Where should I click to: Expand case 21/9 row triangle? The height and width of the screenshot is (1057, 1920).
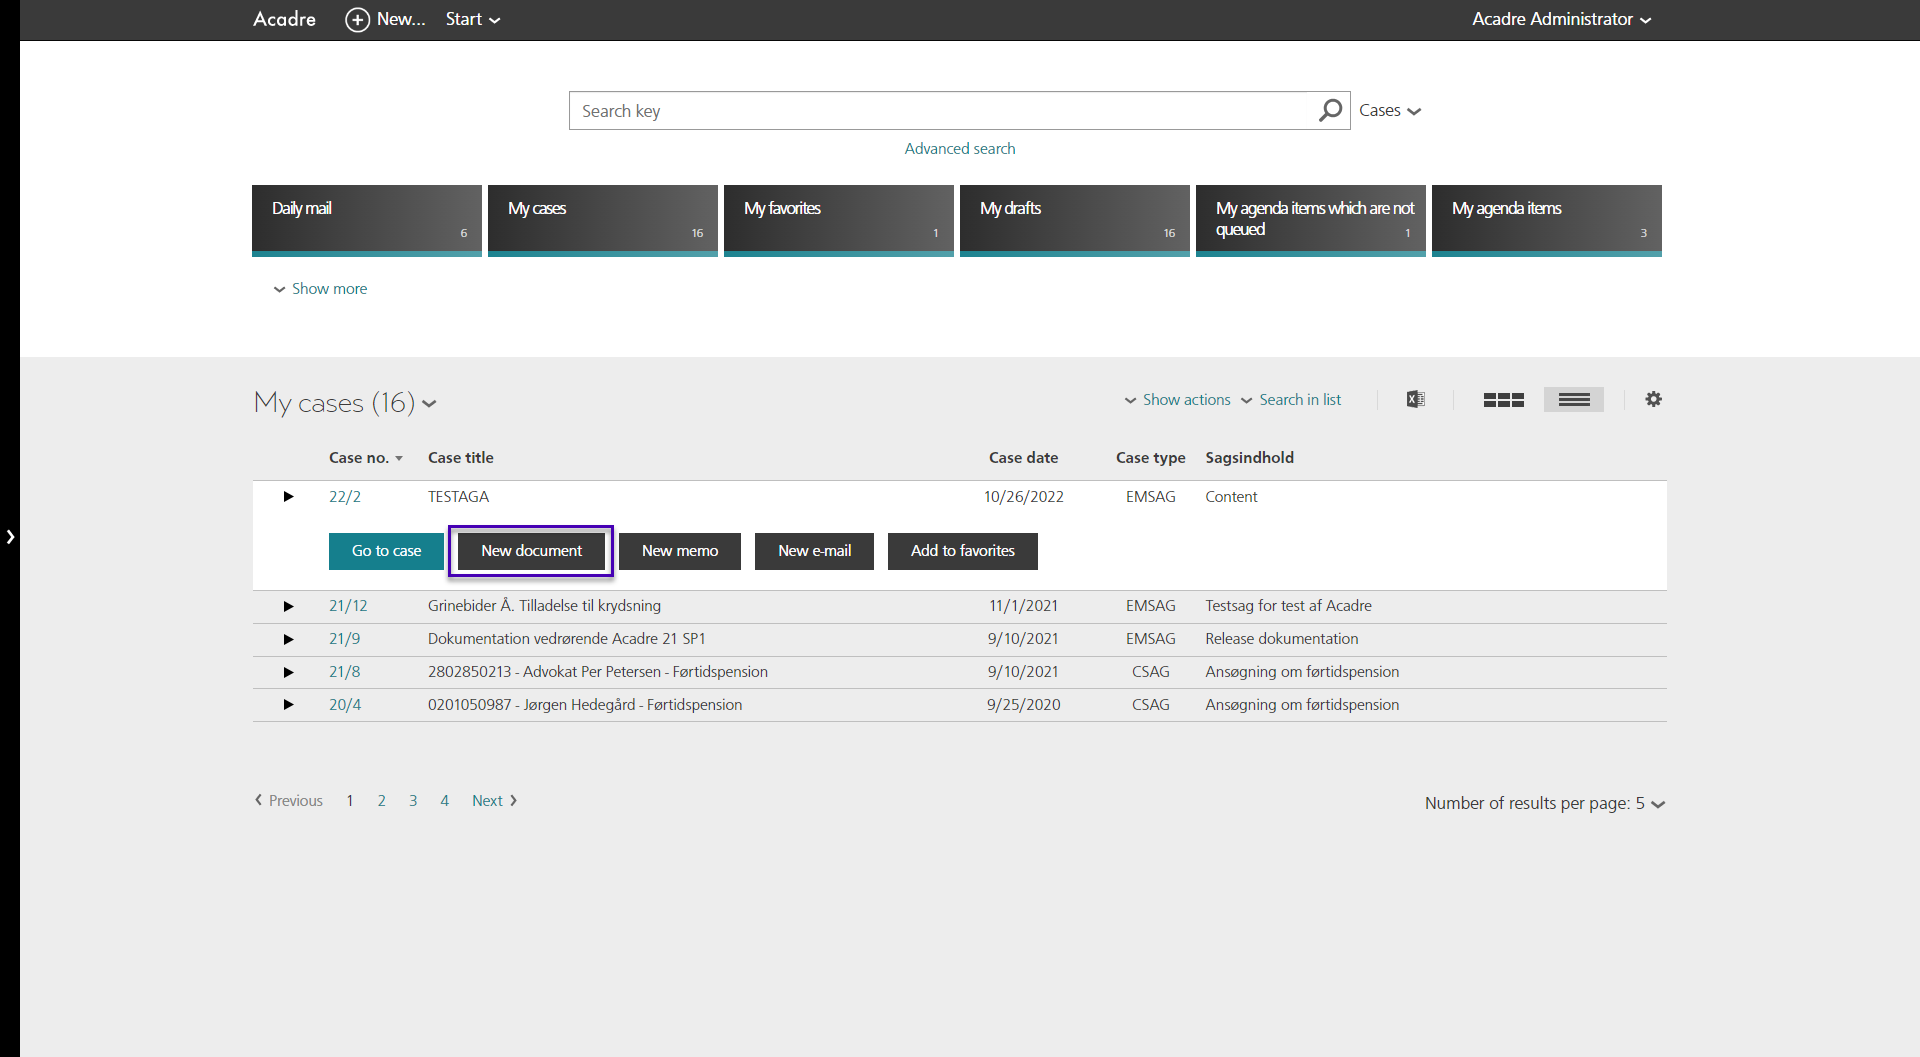point(288,639)
